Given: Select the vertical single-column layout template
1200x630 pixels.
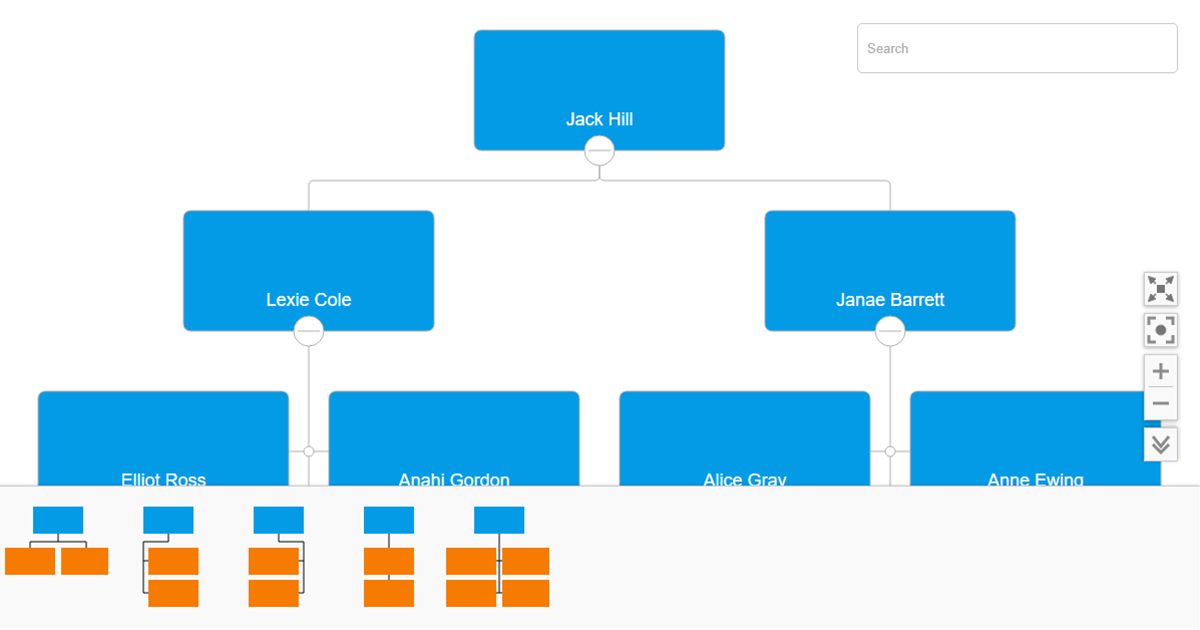Looking at the screenshot, I should pyautogui.click(x=388, y=555).
